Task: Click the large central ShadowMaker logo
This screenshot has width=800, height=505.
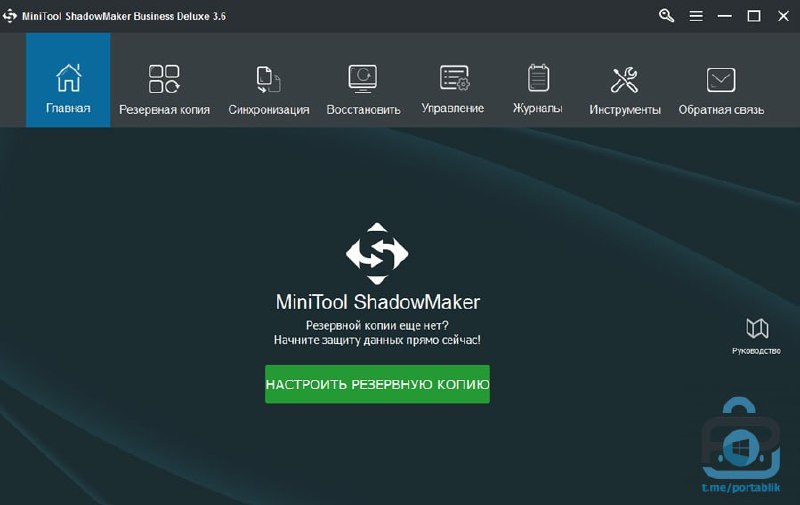Action: point(377,254)
